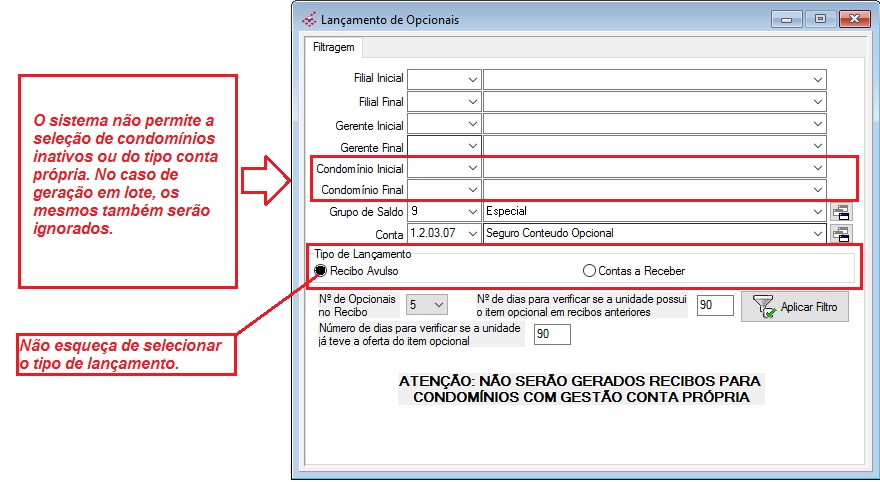
Task: Click the days field for optional item offer
Action: click(552, 334)
